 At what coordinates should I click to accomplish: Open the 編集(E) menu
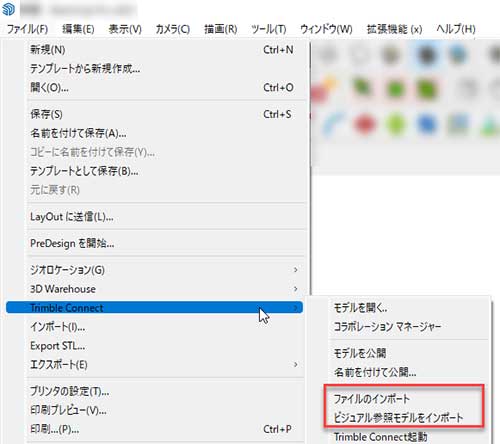click(x=78, y=29)
